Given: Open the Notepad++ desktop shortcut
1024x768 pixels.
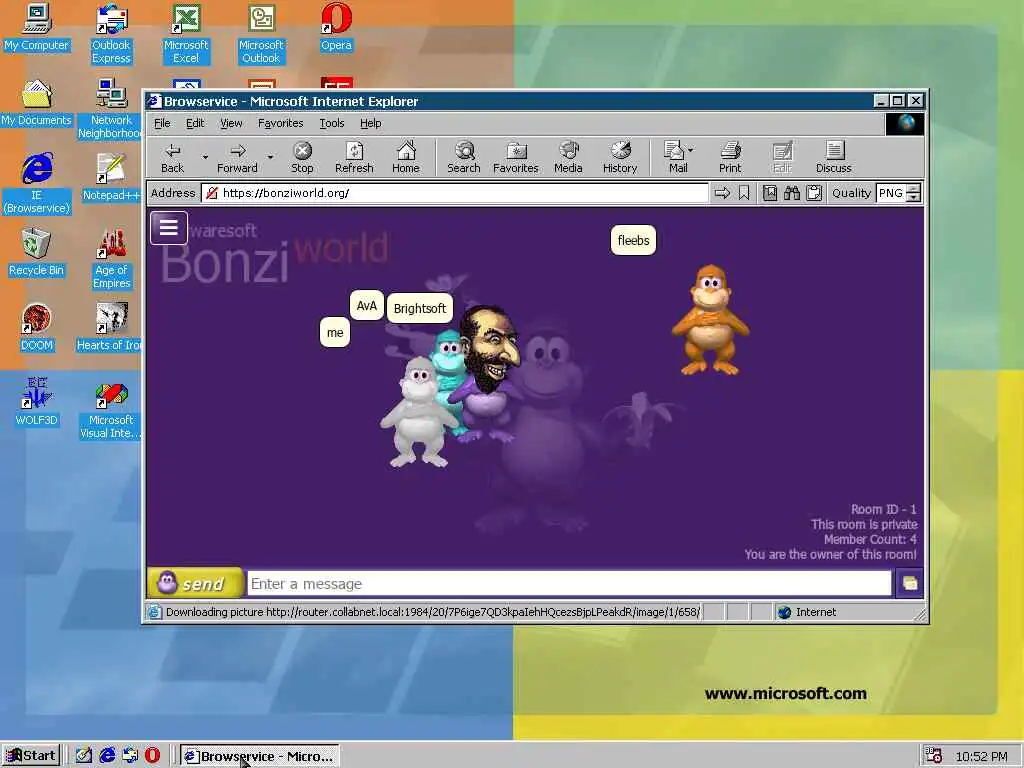Looking at the screenshot, I should [111, 178].
